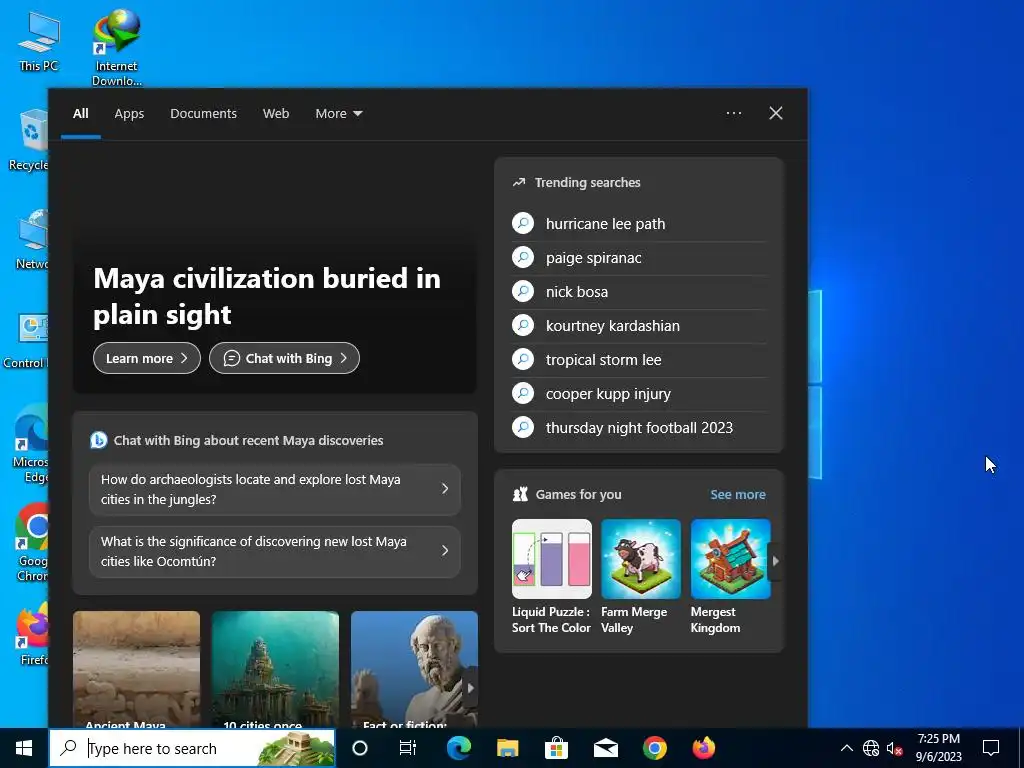This screenshot has width=1024, height=768.
Task: Open Bing chat icon next to Maya discoveries
Action: (x=99, y=440)
